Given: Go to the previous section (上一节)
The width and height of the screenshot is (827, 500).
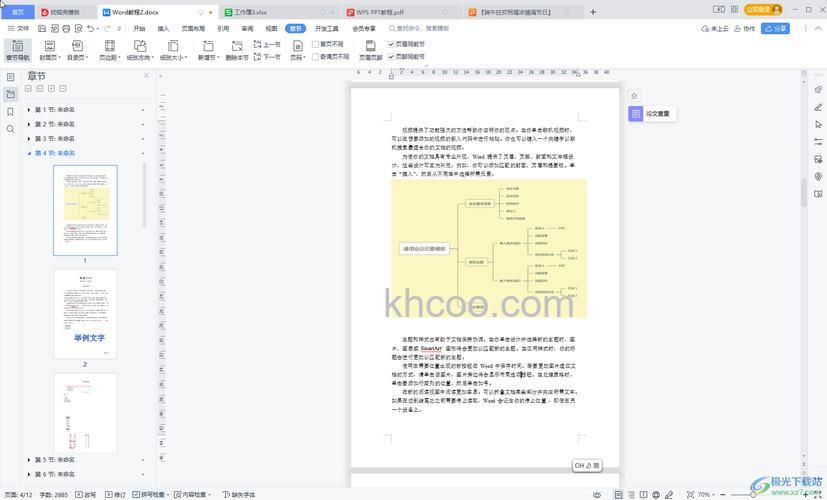Looking at the screenshot, I should pos(267,44).
